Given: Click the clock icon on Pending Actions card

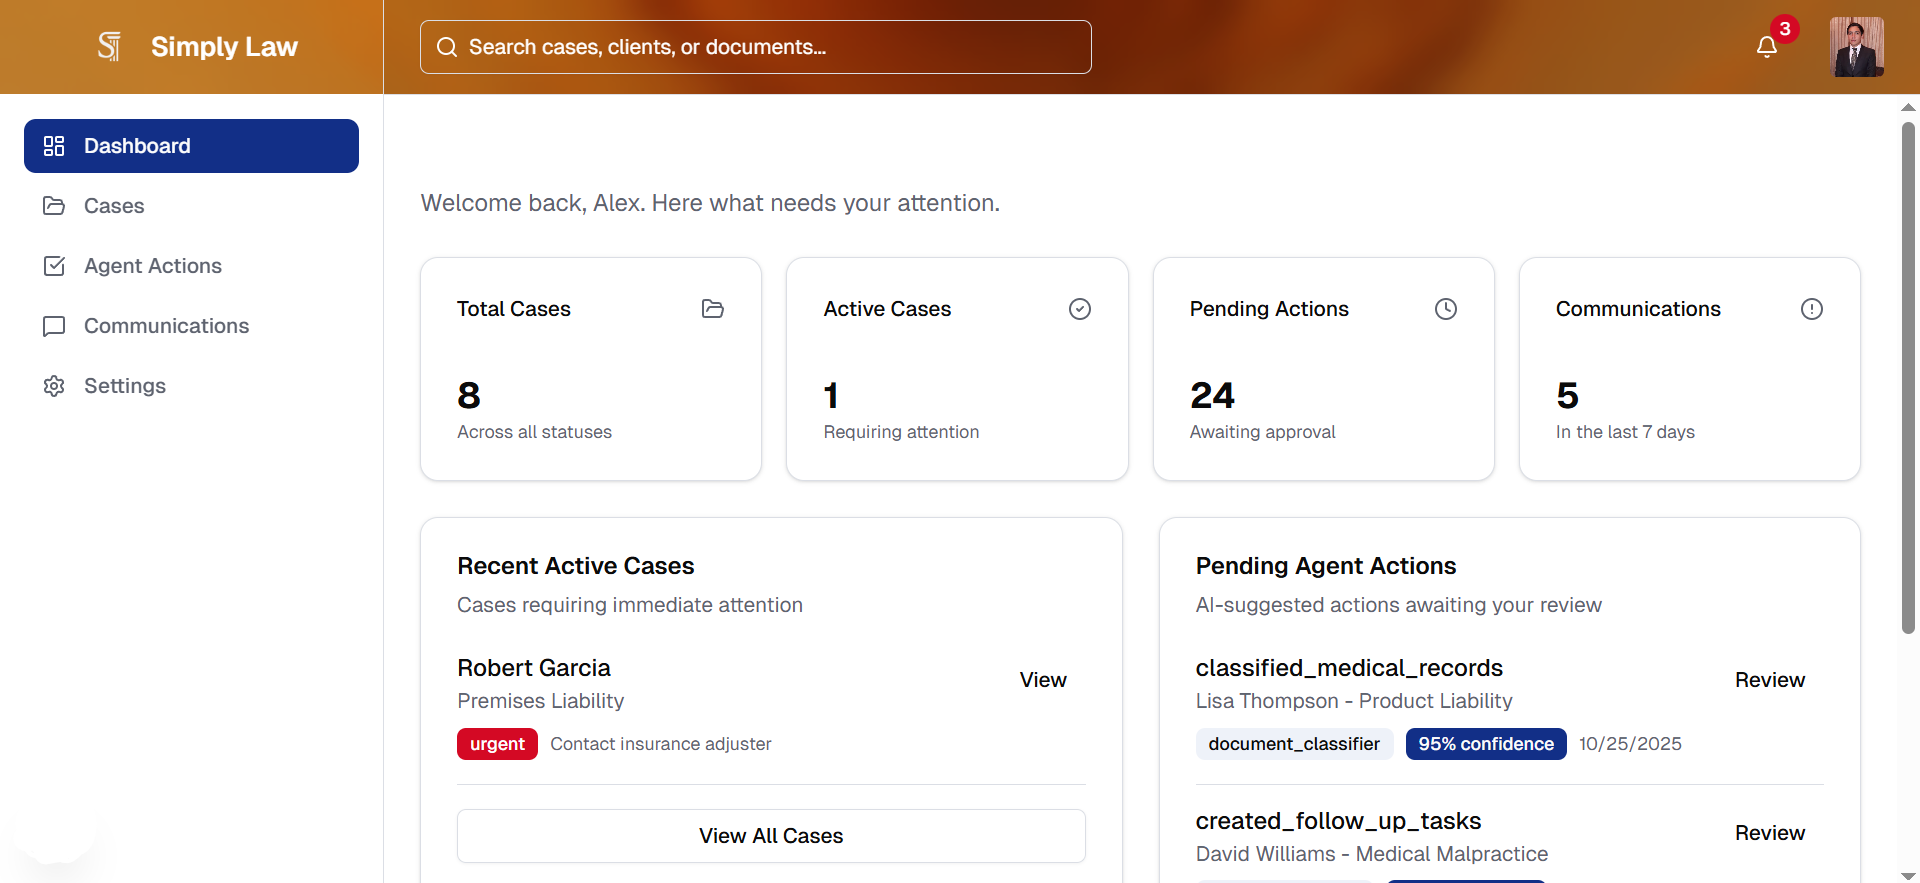Looking at the screenshot, I should point(1446,309).
